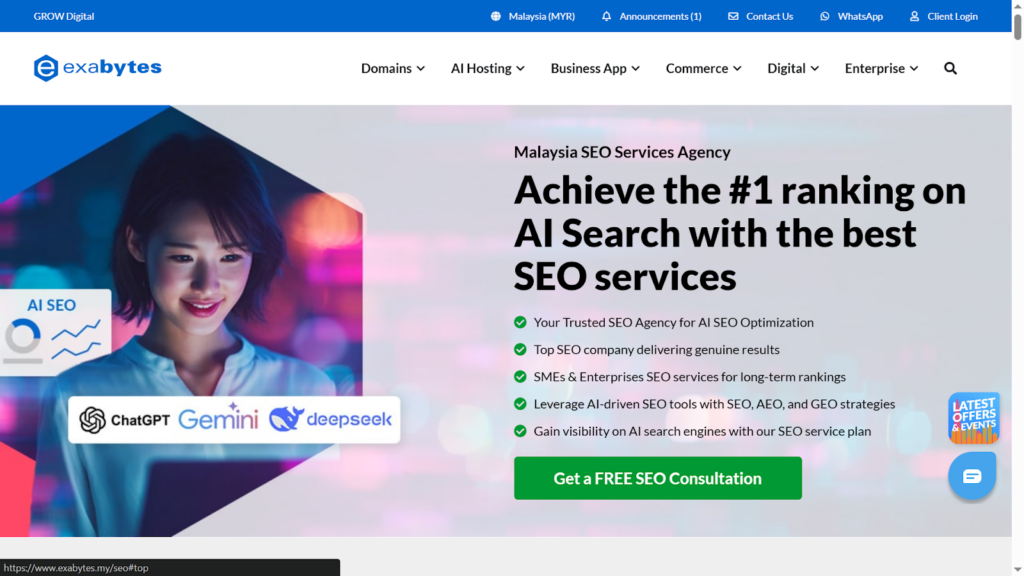Click the ChatGPT Gemini deepseek banner

point(234,419)
